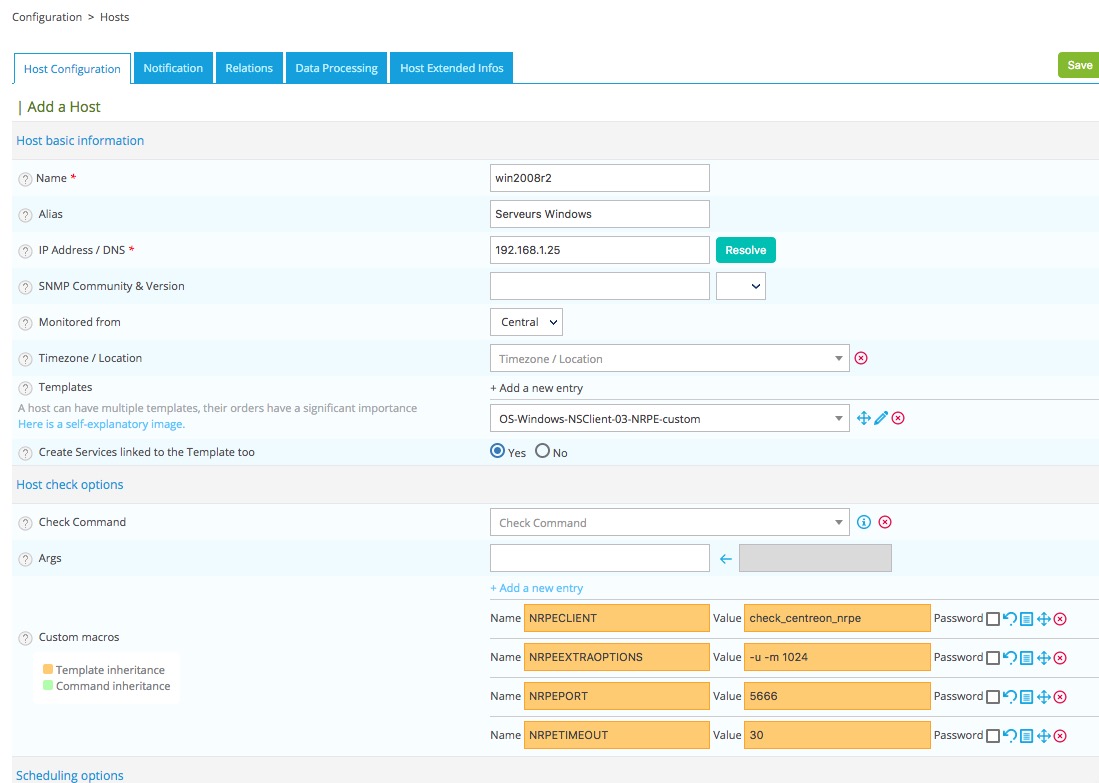
Task: Click the help icon beside Name
Action: click(x=25, y=179)
